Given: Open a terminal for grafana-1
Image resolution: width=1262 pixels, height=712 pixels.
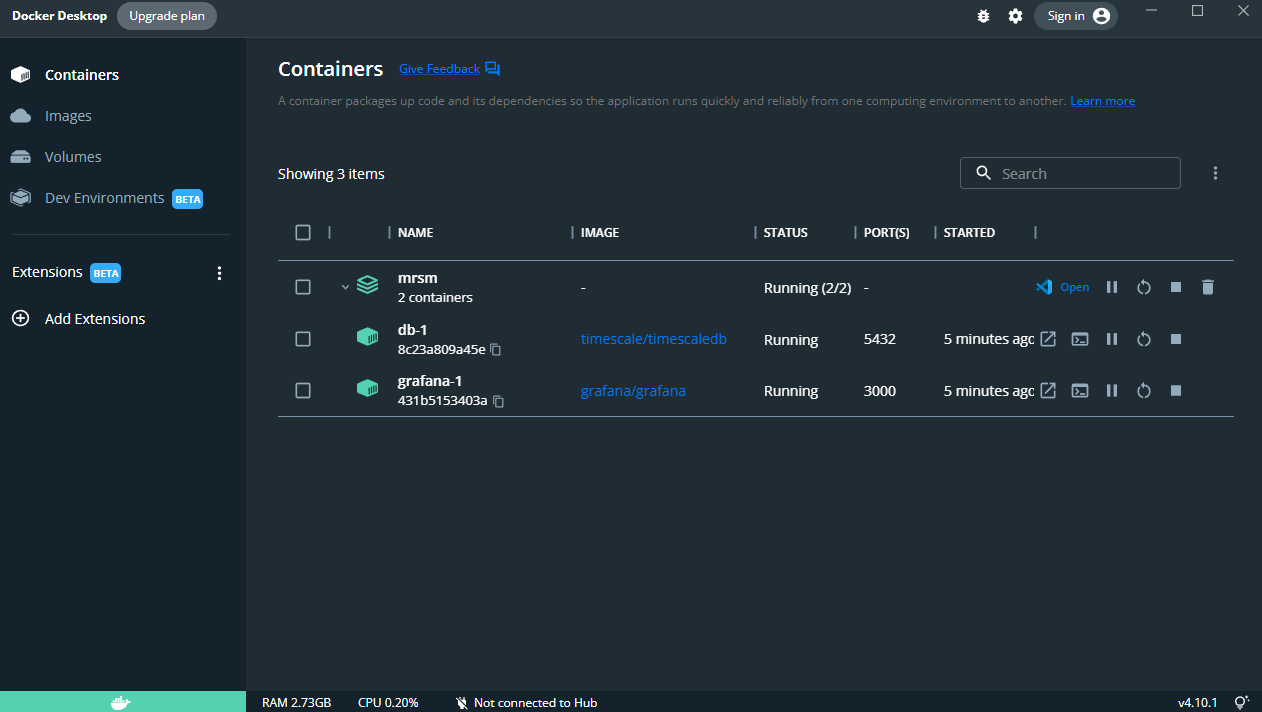Looking at the screenshot, I should click(x=1079, y=390).
